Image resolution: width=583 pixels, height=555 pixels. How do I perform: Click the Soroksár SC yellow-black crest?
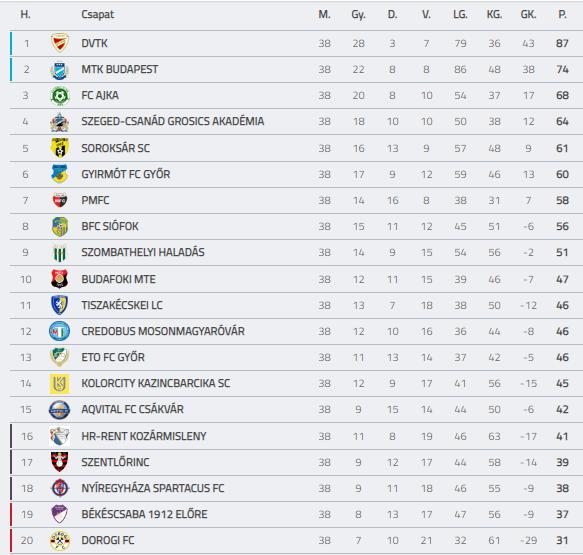pos(59,148)
